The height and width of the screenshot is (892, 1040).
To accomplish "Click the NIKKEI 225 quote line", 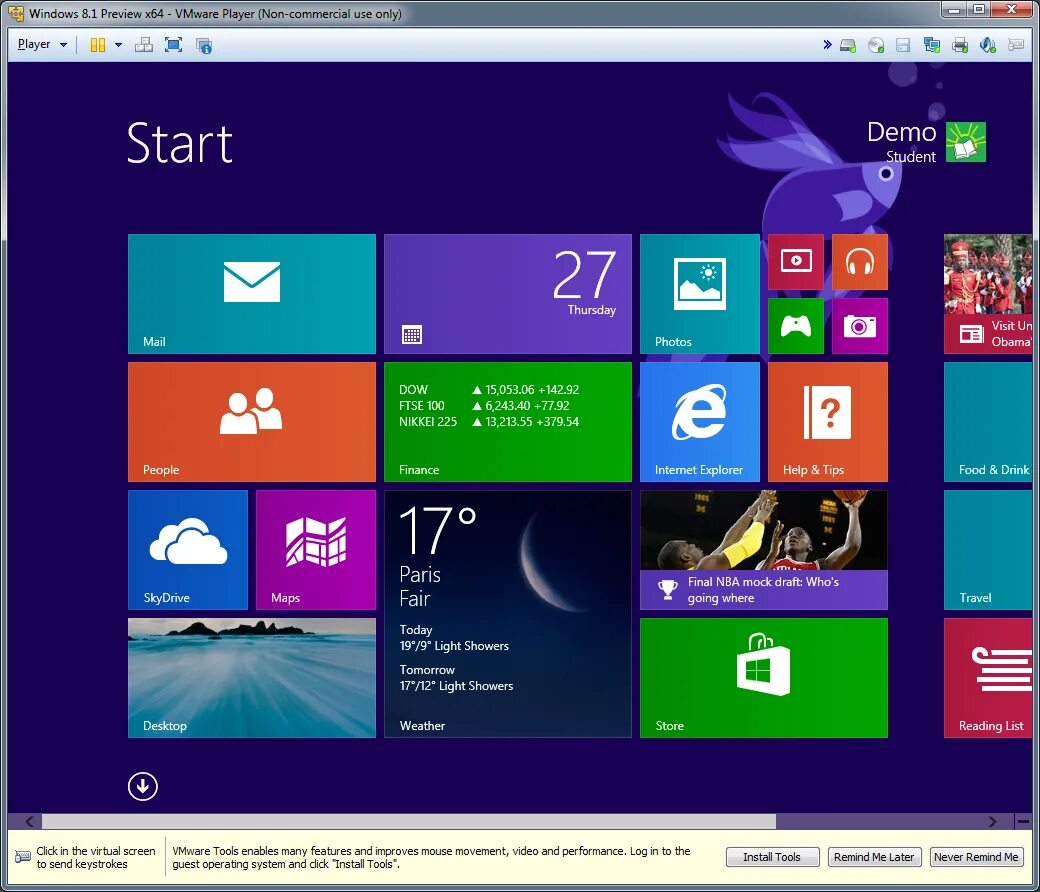I will coord(489,421).
